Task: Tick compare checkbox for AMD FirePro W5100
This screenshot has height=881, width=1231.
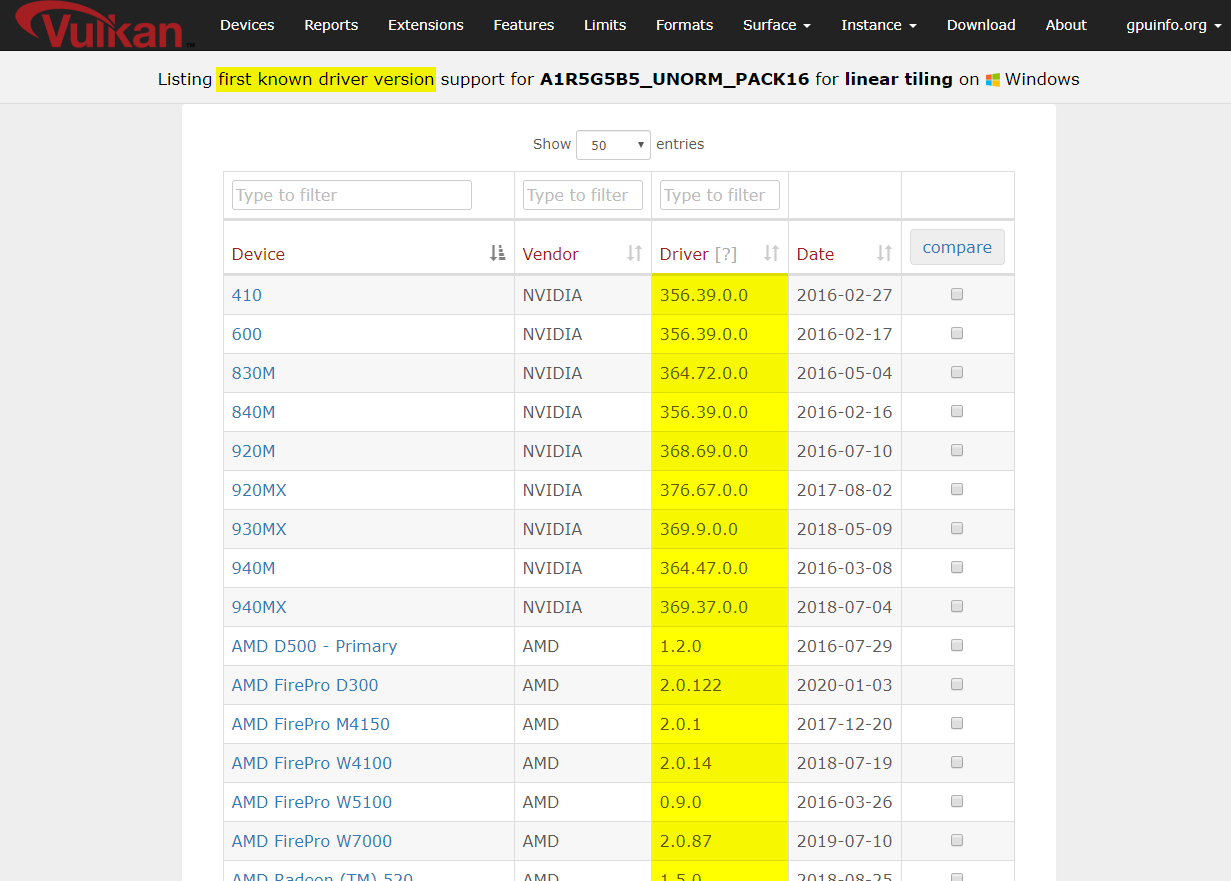Action: (x=957, y=801)
